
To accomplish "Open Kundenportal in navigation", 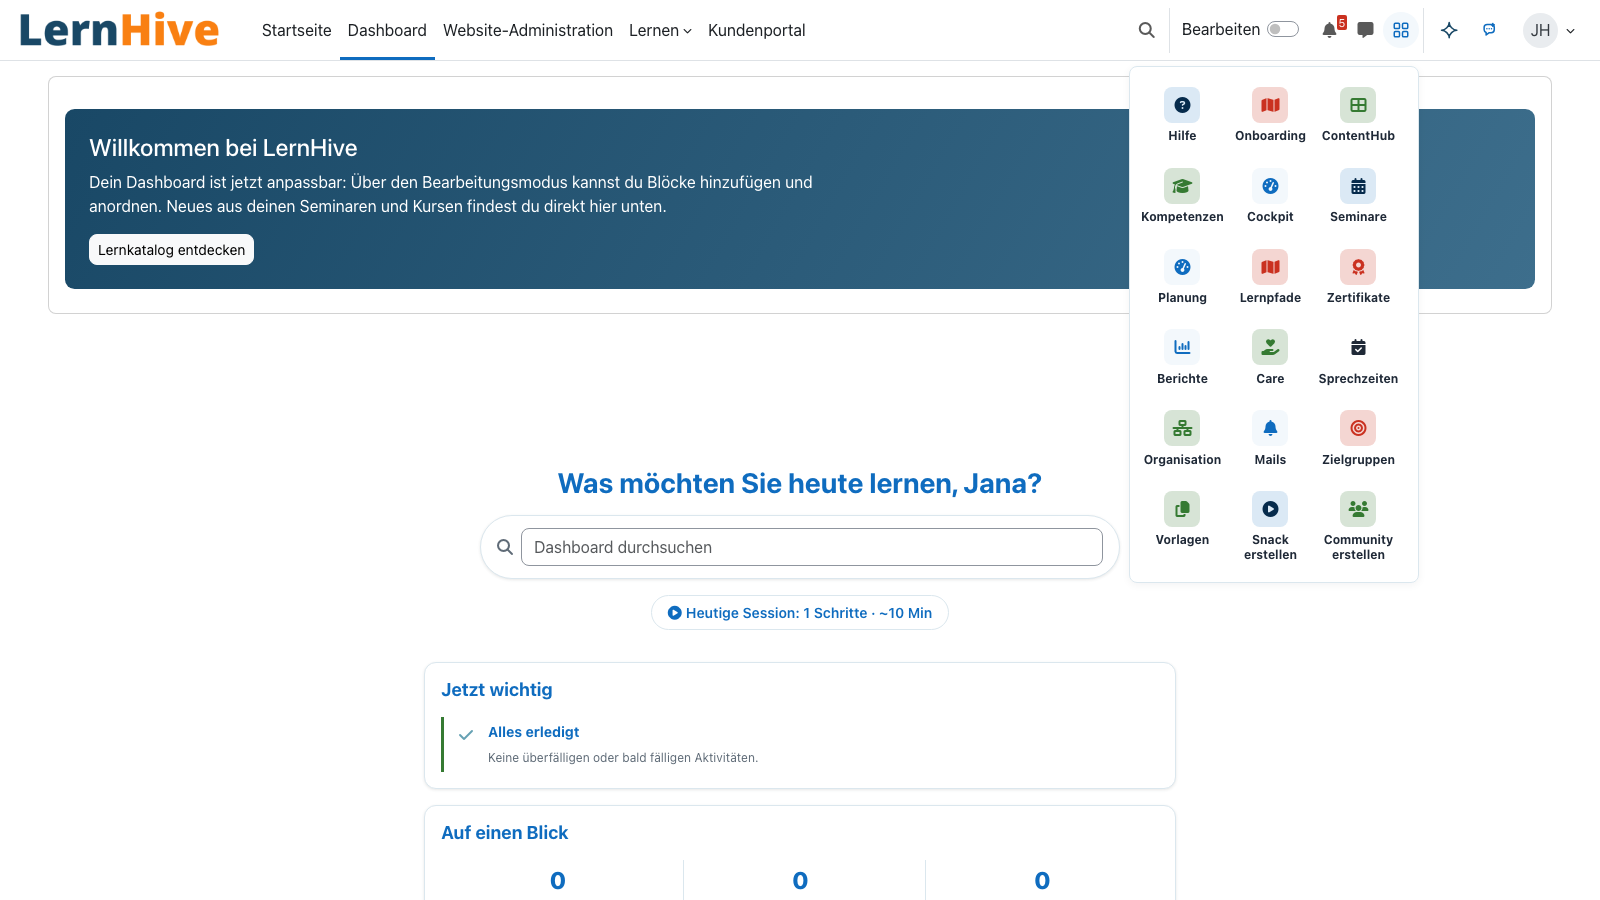I will pyautogui.click(x=757, y=30).
